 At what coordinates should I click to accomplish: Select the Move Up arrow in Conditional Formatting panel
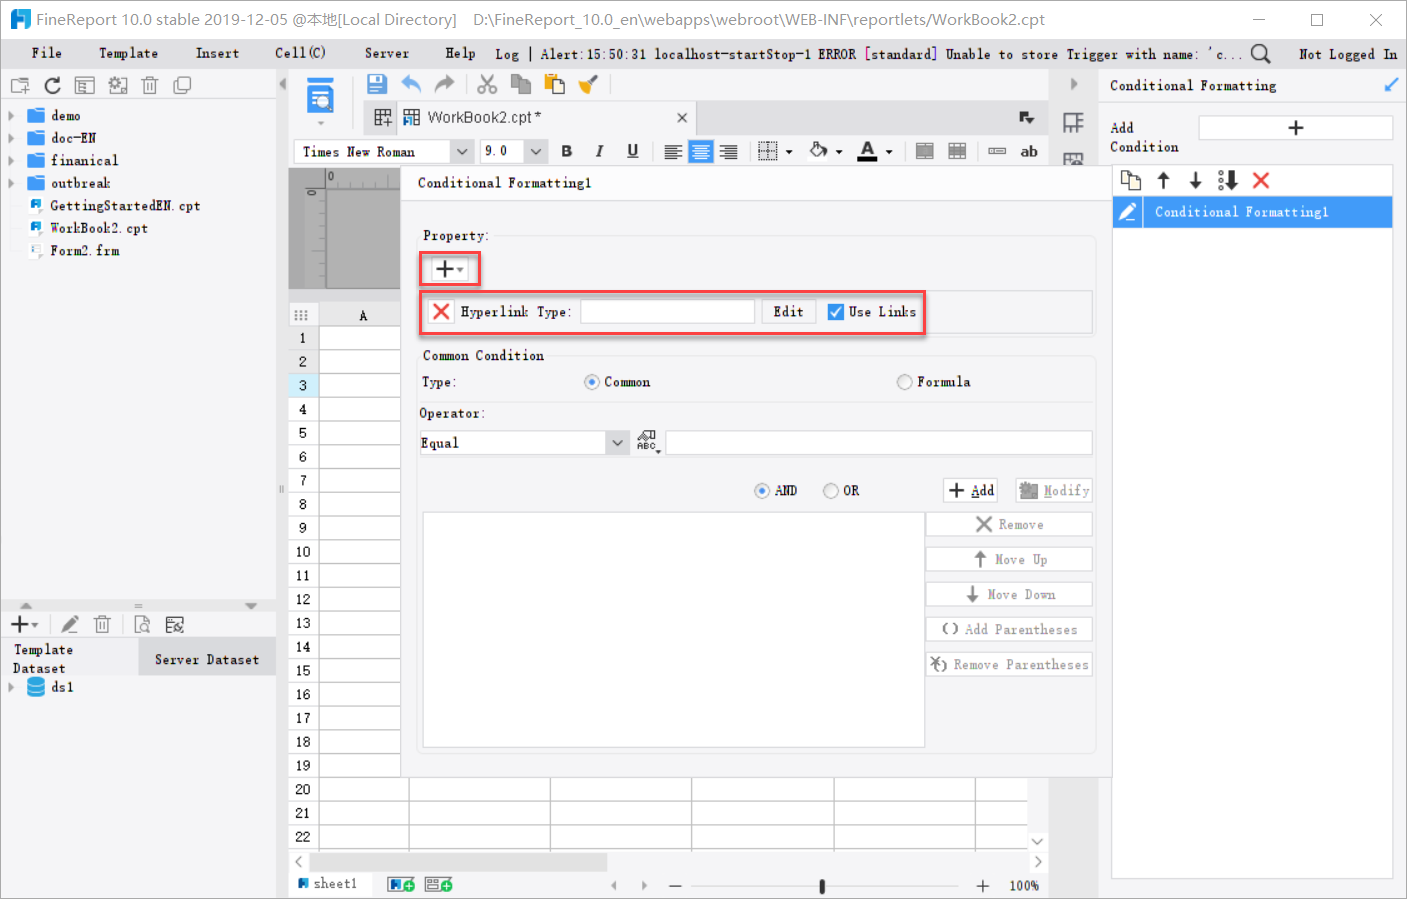tap(1162, 180)
